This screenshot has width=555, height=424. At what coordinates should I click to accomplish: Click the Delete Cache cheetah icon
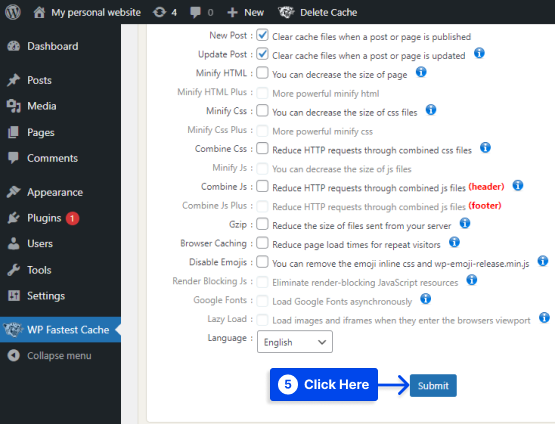click(286, 12)
